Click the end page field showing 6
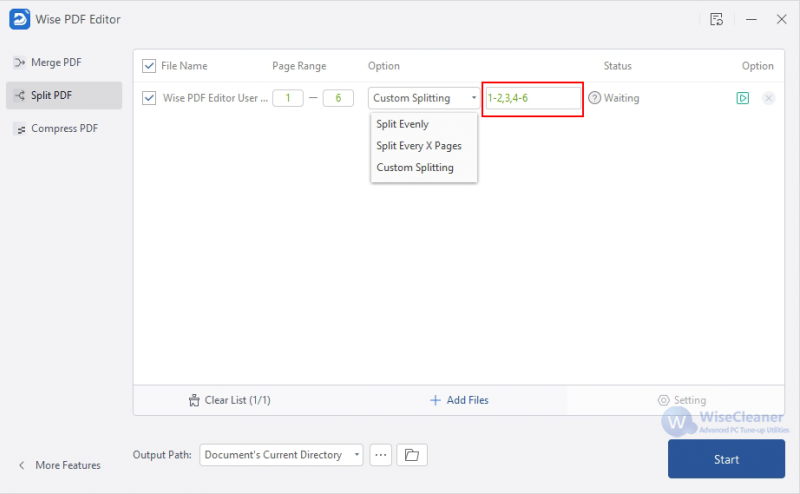This screenshot has height=494, width=800. (338, 98)
